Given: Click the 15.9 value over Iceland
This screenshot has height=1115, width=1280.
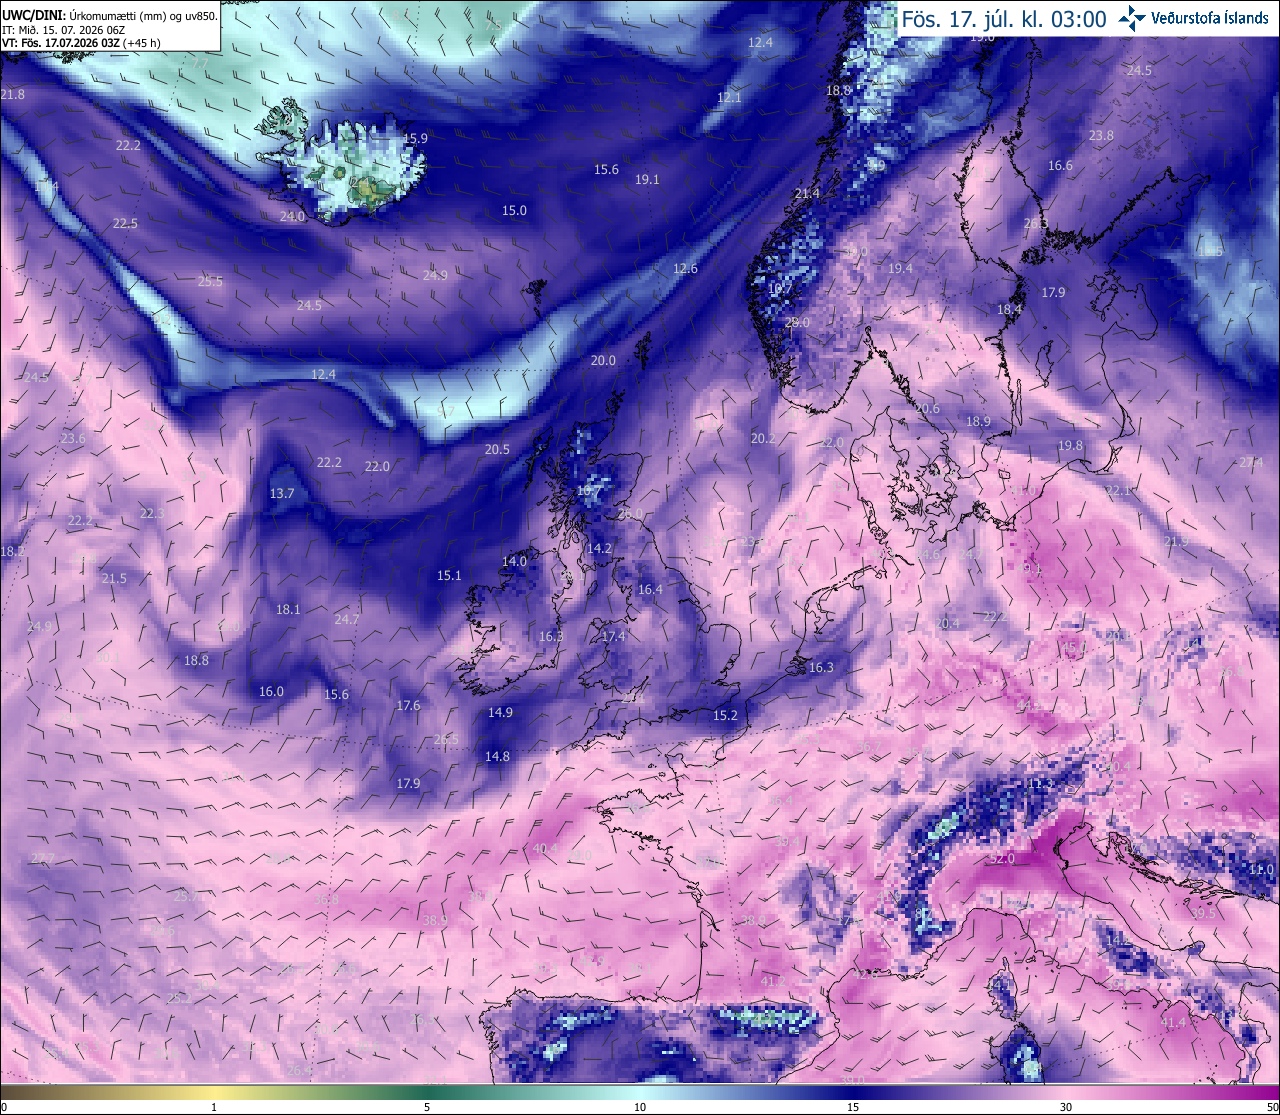Looking at the screenshot, I should (x=415, y=138).
